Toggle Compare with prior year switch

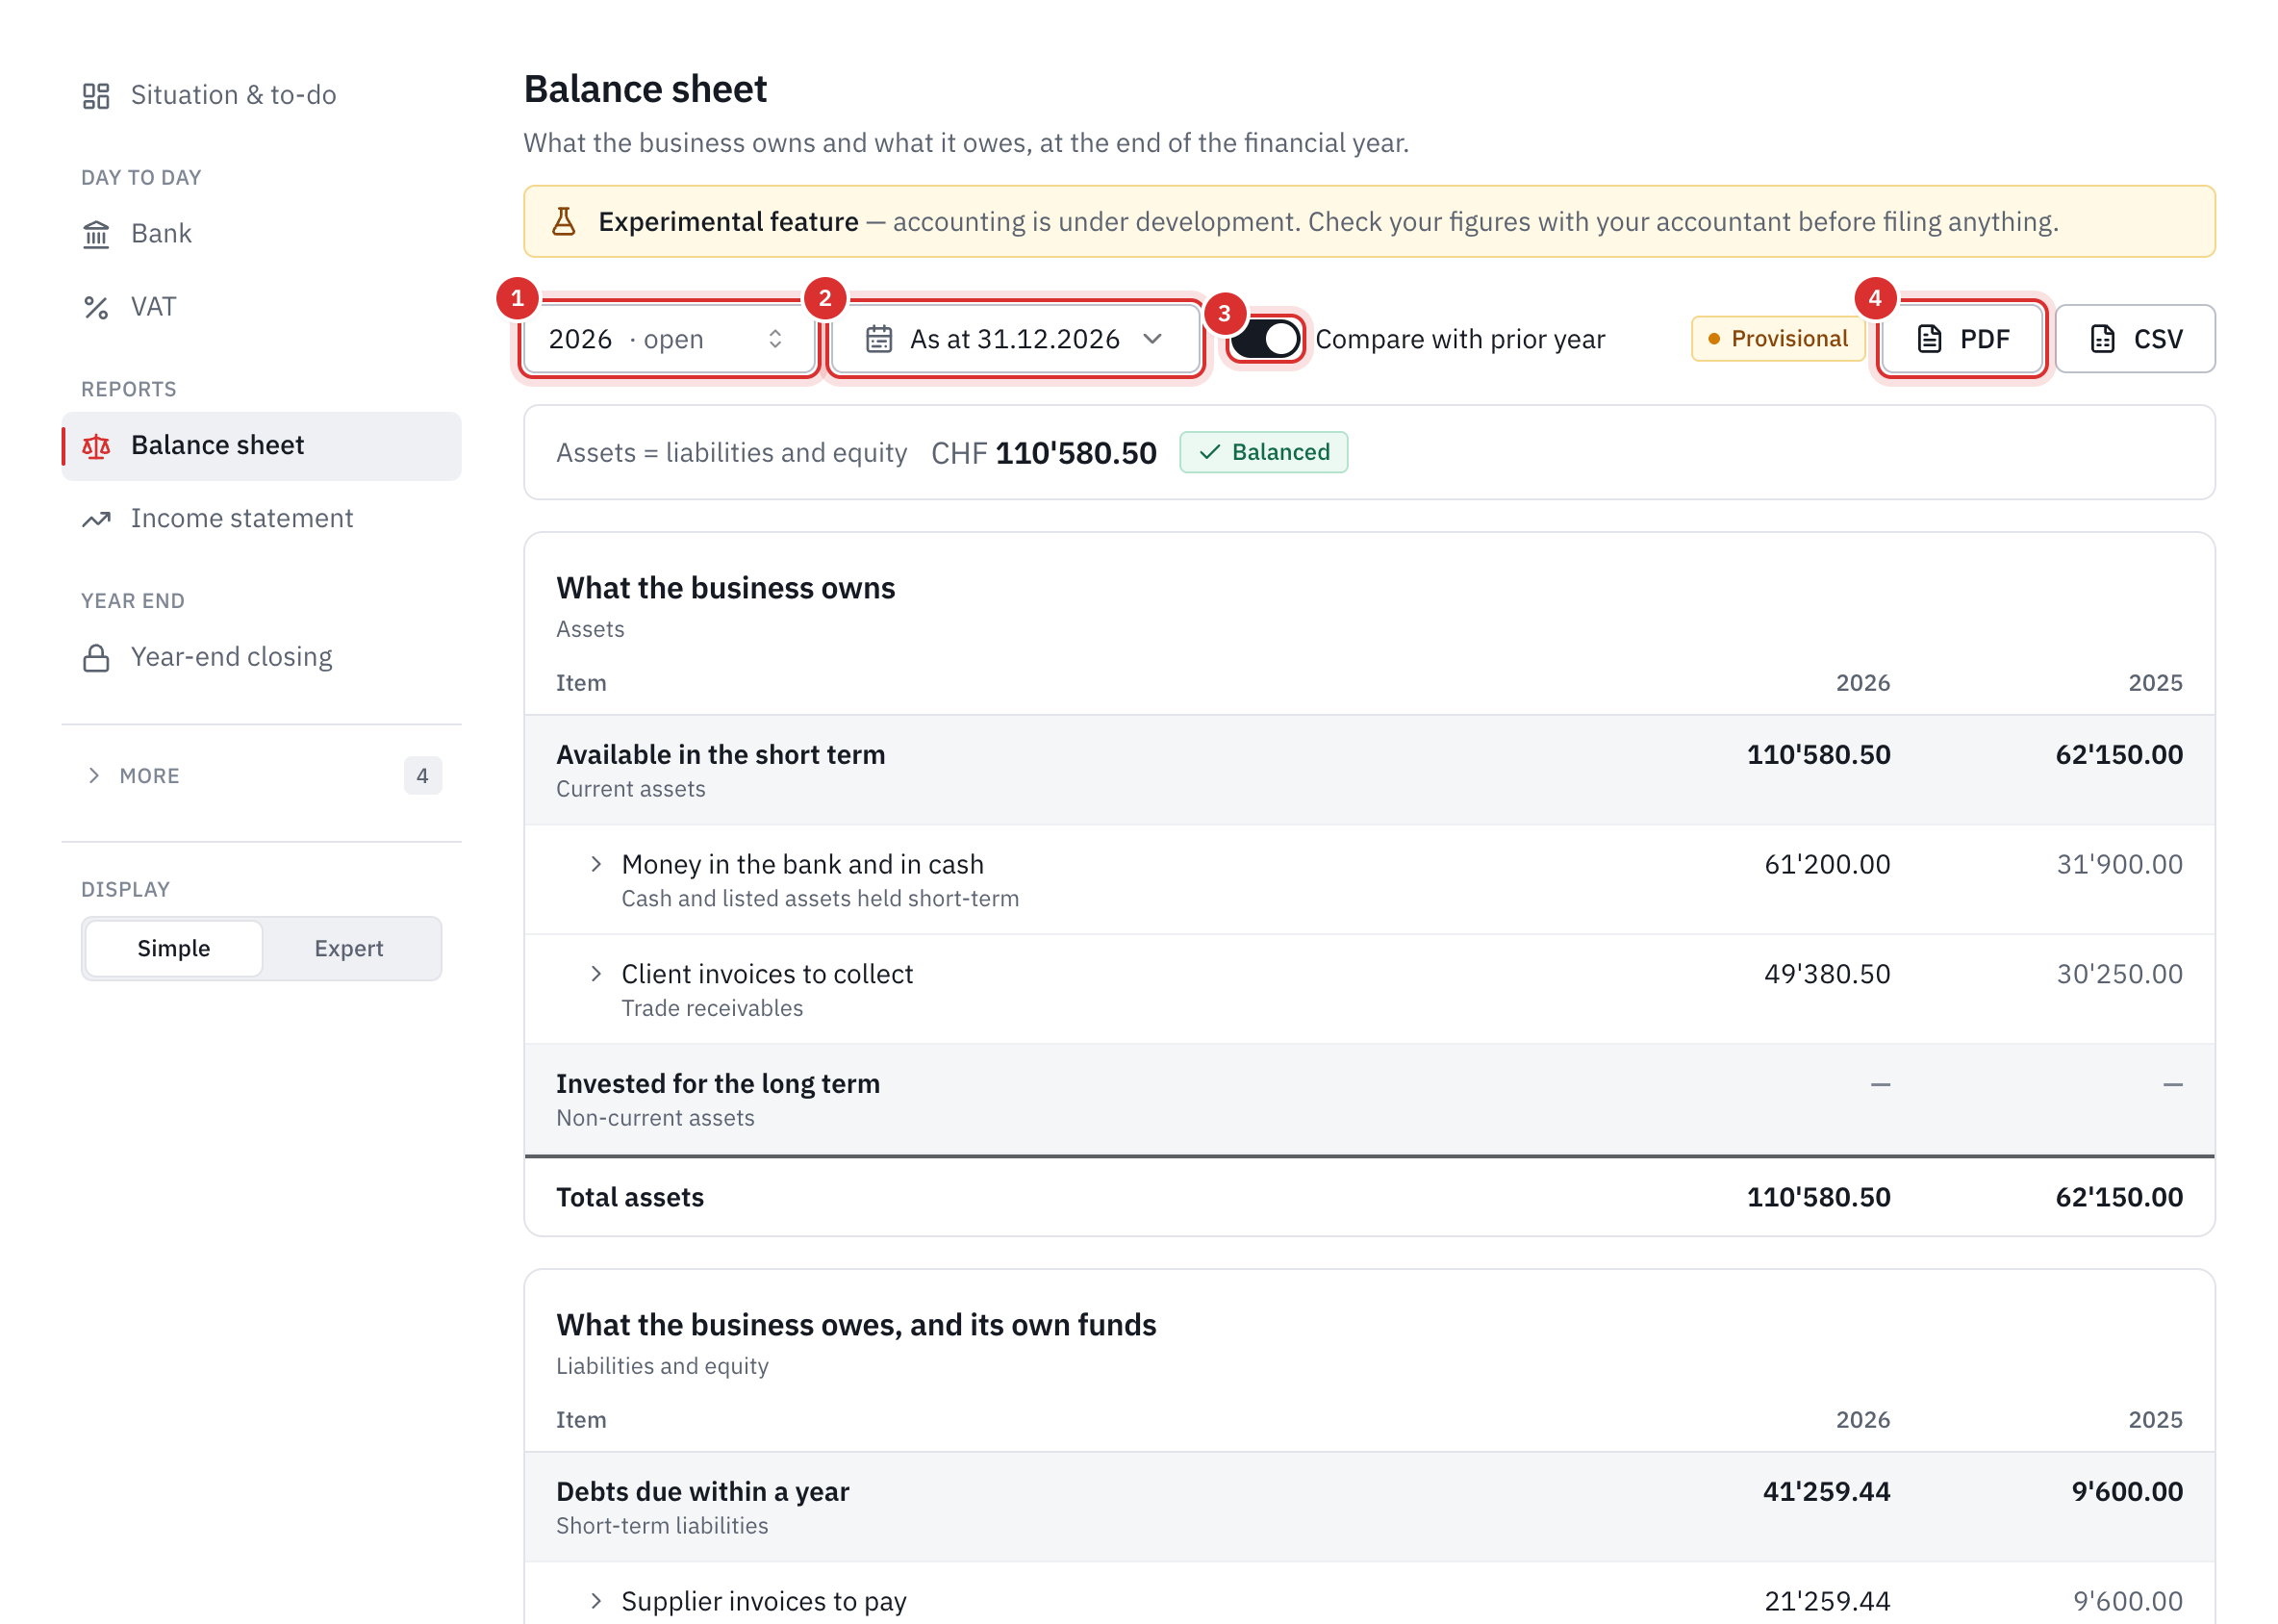[1265, 339]
